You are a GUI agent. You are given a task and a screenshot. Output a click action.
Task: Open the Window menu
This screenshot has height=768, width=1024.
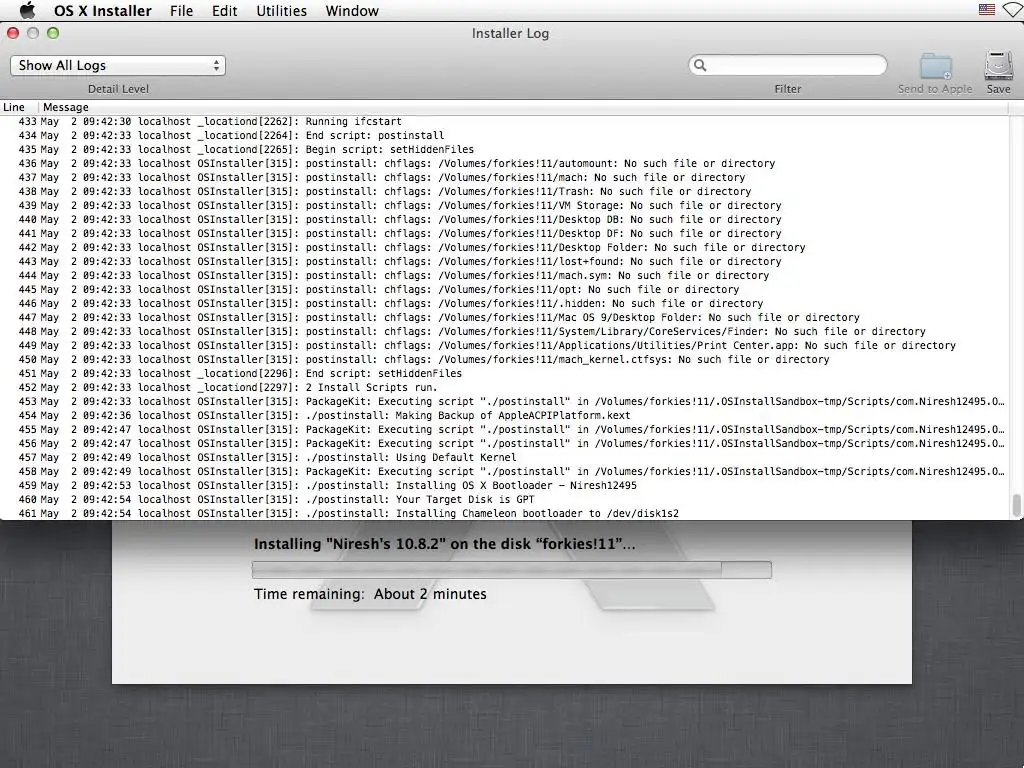tap(352, 11)
